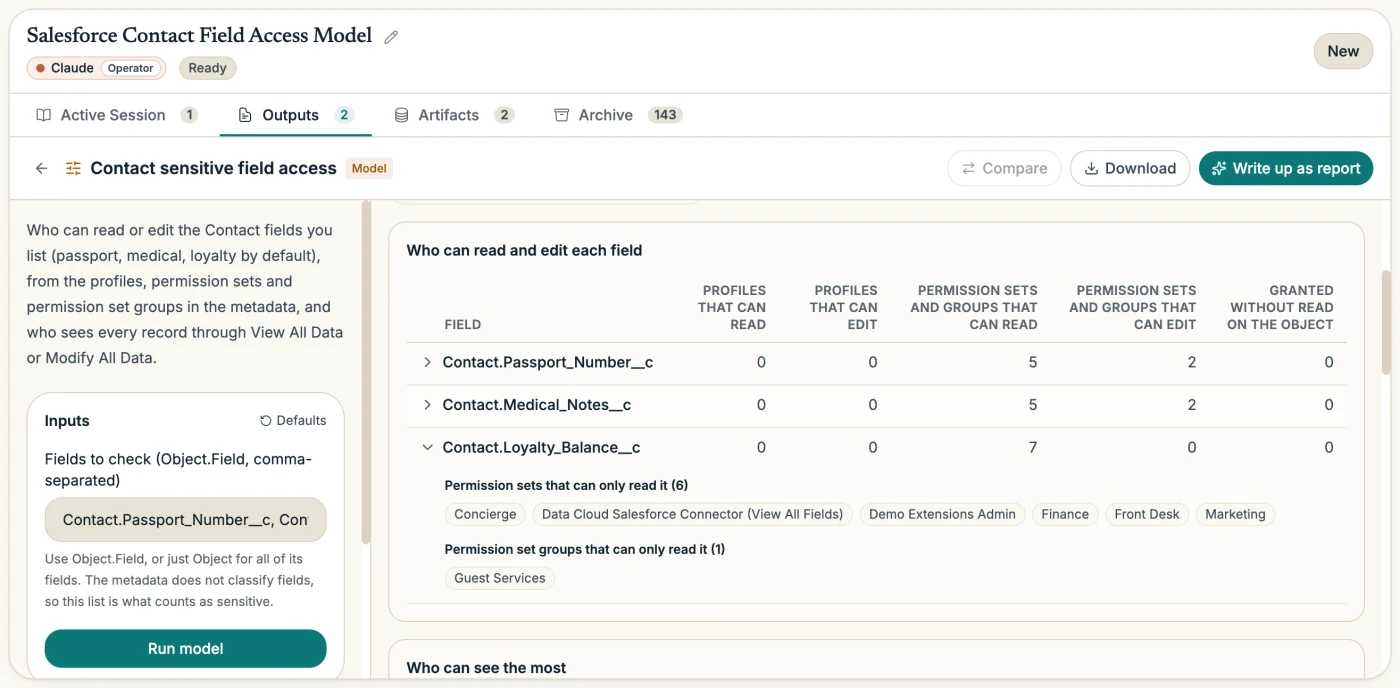Open the Active Session tab
The height and width of the screenshot is (688, 1400).
pos(117,115)
